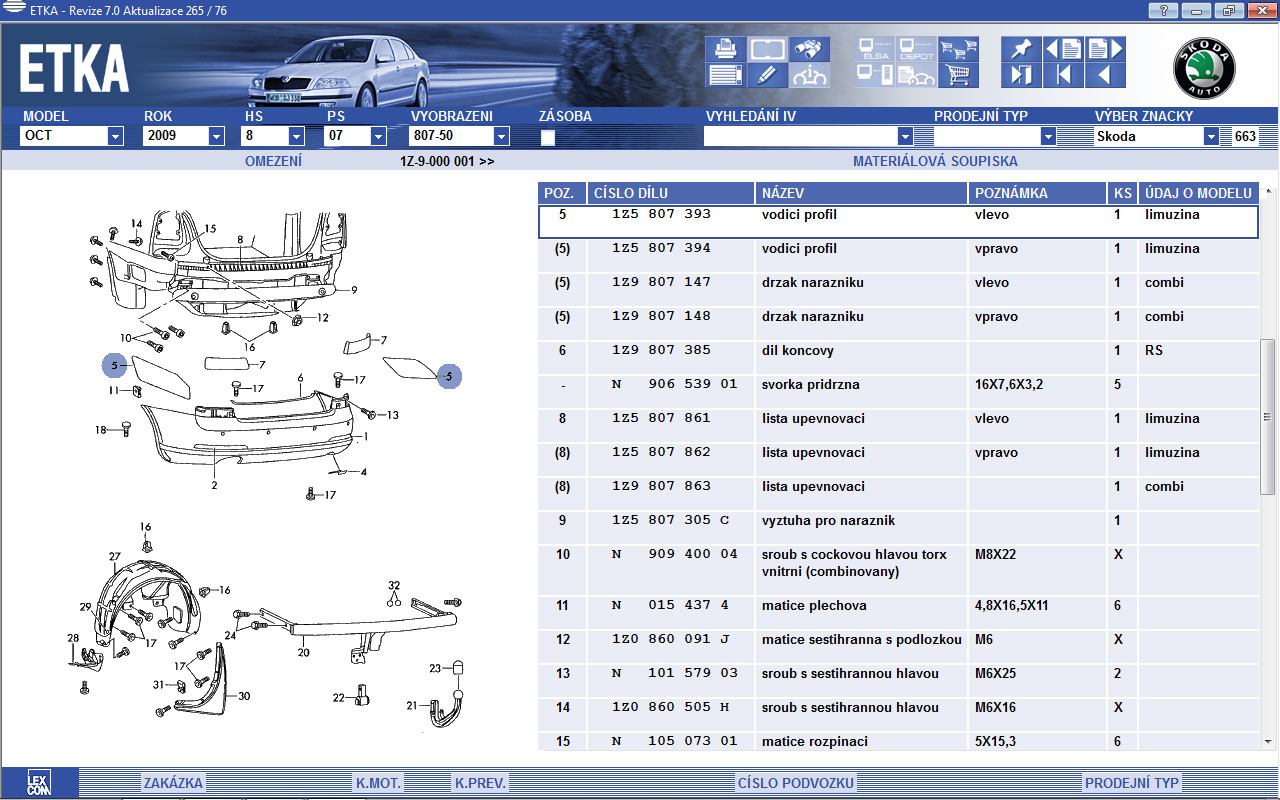Go to next page with document-arrow icon
This screenshot has width=1280, height=800.
point(1104,49)
